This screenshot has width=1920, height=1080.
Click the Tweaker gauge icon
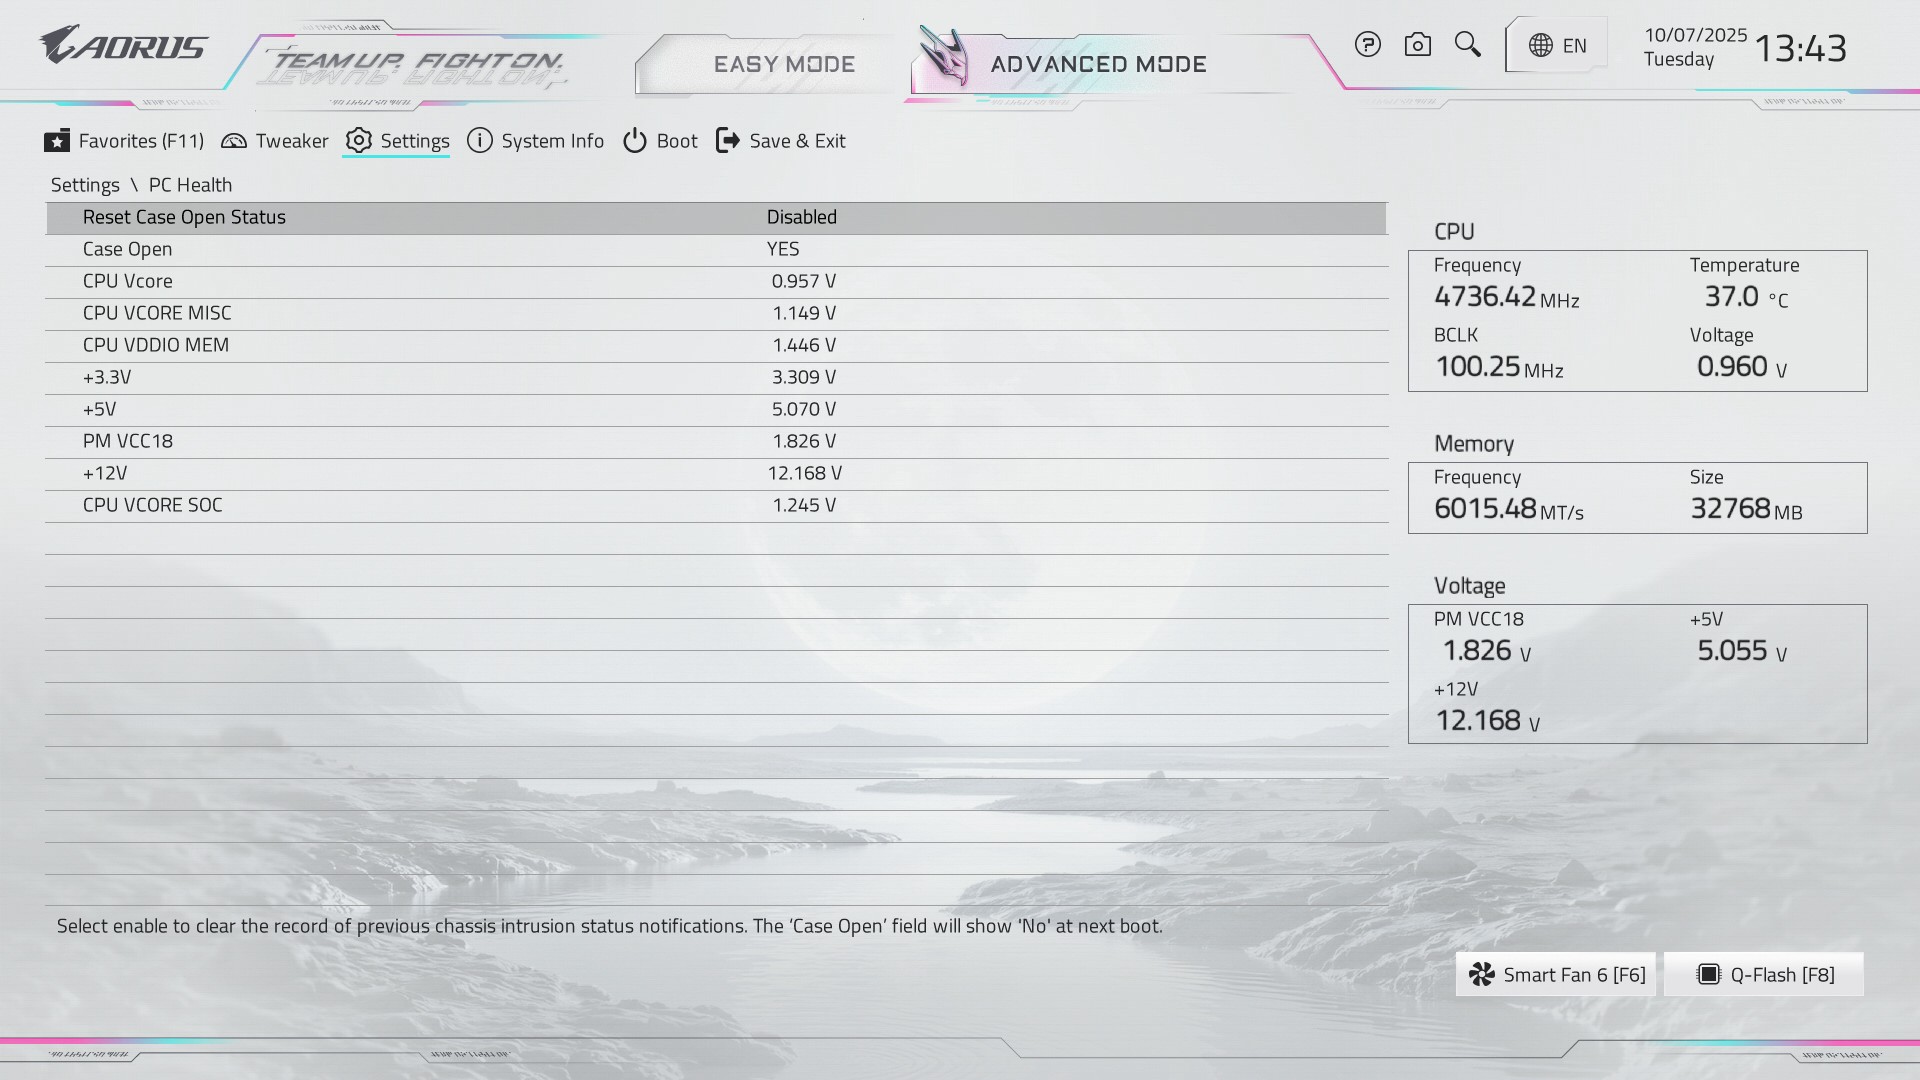pos(234,141)
